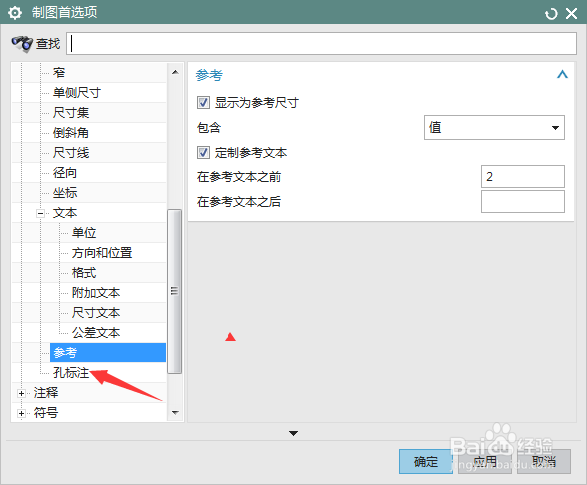Toggle 显示为参考尺寸 checkbox
This screenshot has width=587, height=485.
tap(203, 103)
